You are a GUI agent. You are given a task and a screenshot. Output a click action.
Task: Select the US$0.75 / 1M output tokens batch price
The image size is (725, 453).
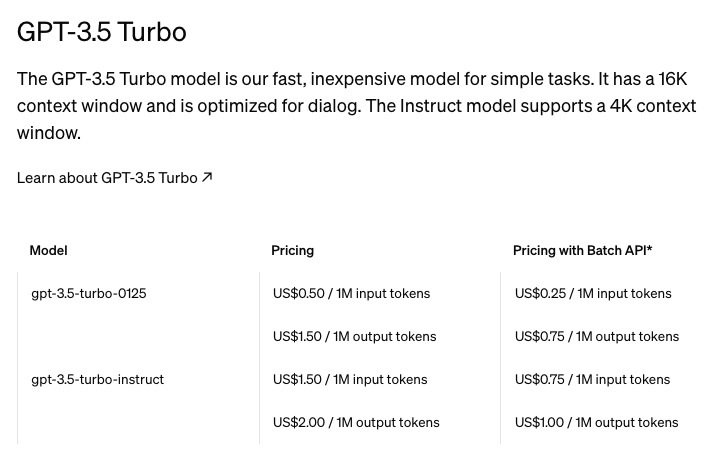(x=597, y=336)
